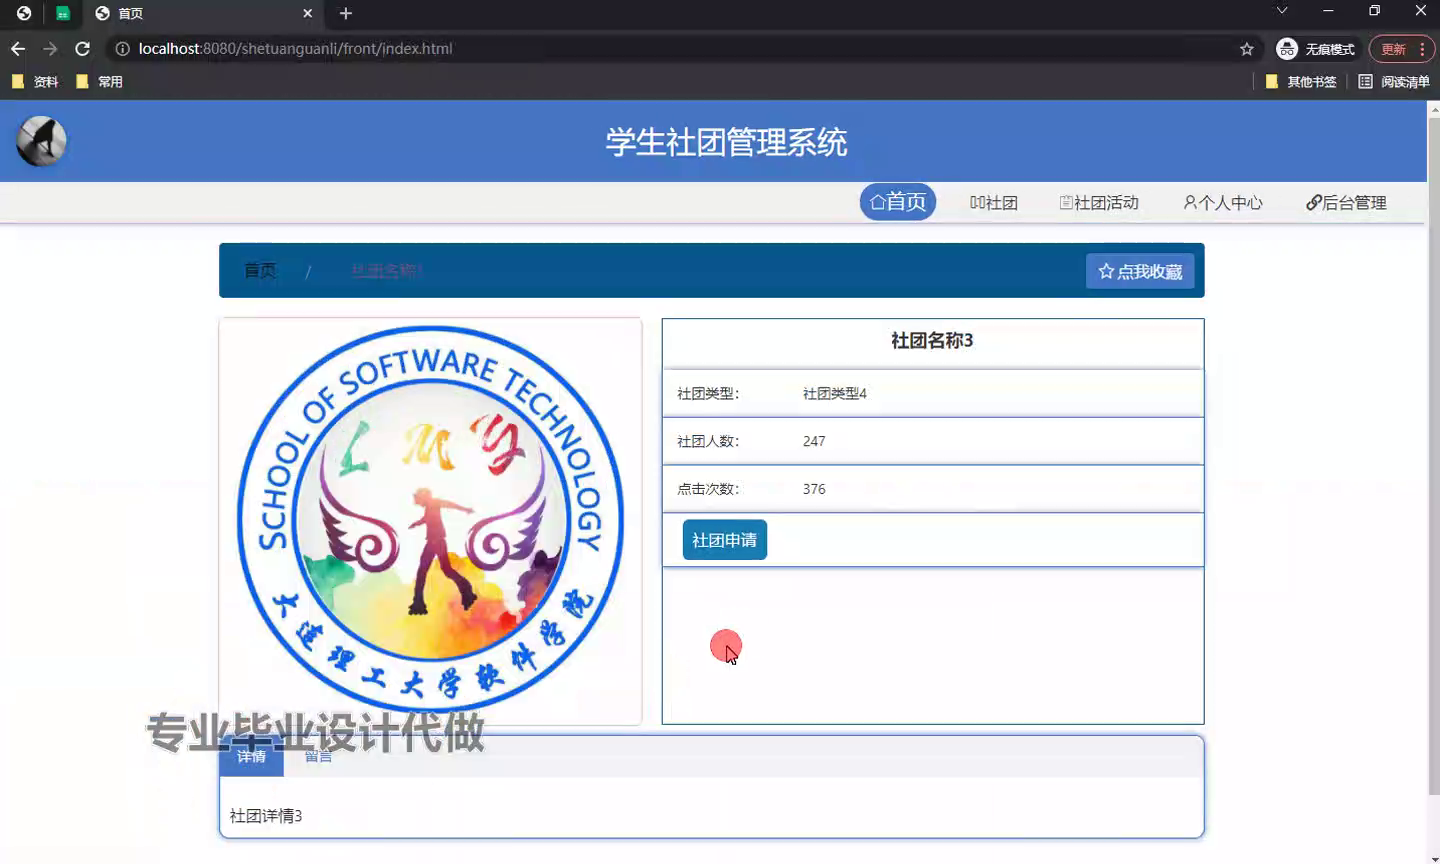Select the 详情 tab
This screenshot has width=1440, height=864.
(x=252, y=757)
